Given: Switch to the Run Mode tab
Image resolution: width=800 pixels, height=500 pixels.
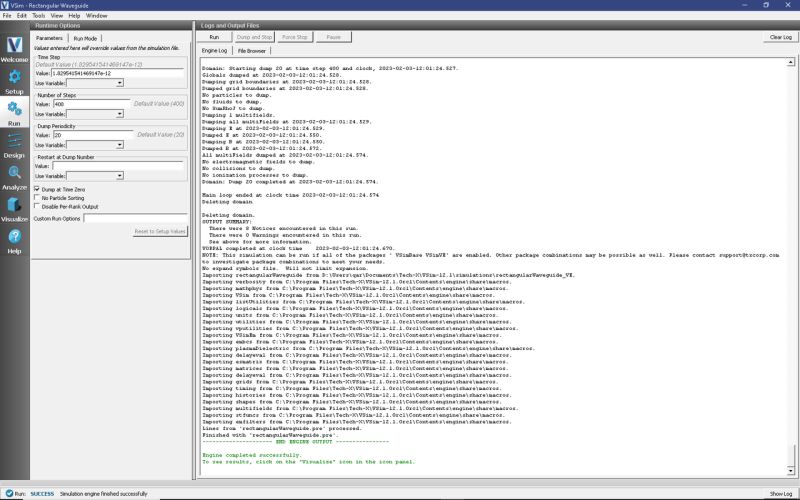Looking at the screenshot, I should coord(85,39).
